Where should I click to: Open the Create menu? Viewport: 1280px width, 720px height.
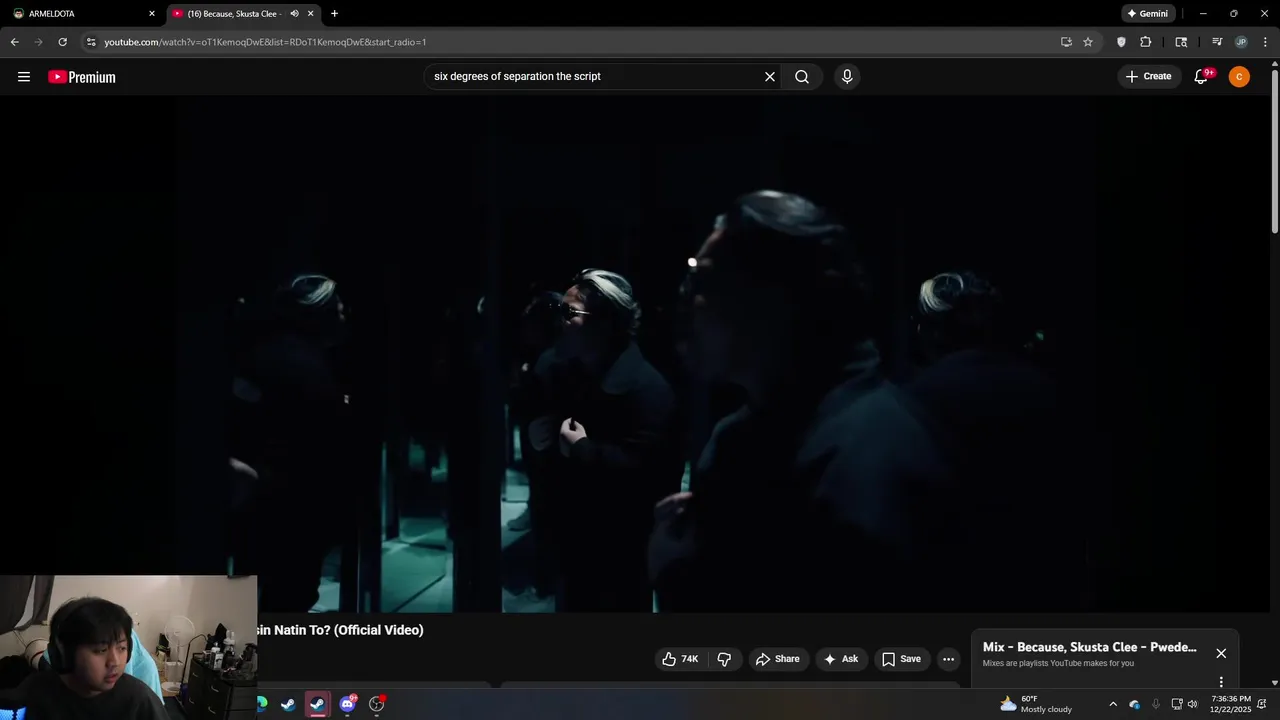click(1149, 77)
